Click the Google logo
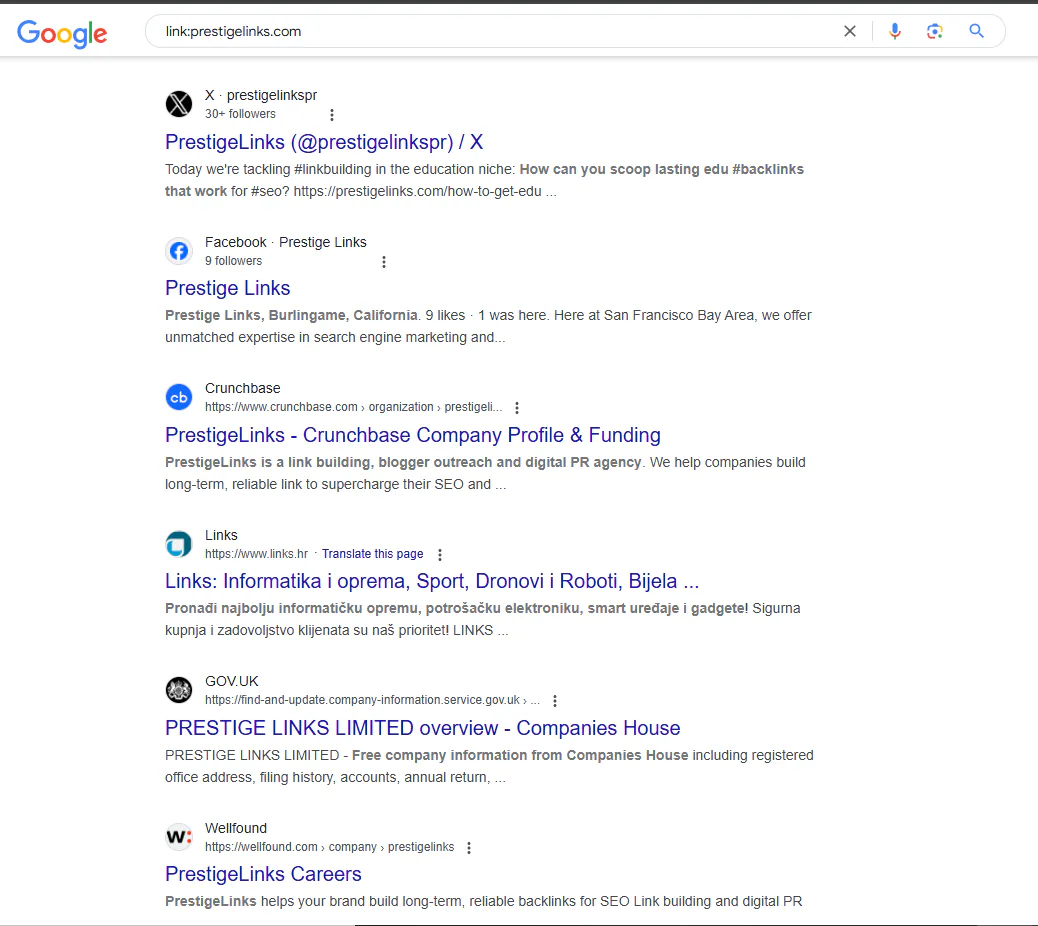The height and width of the screenshot is (926, 1038). click(x=62, y=33)
